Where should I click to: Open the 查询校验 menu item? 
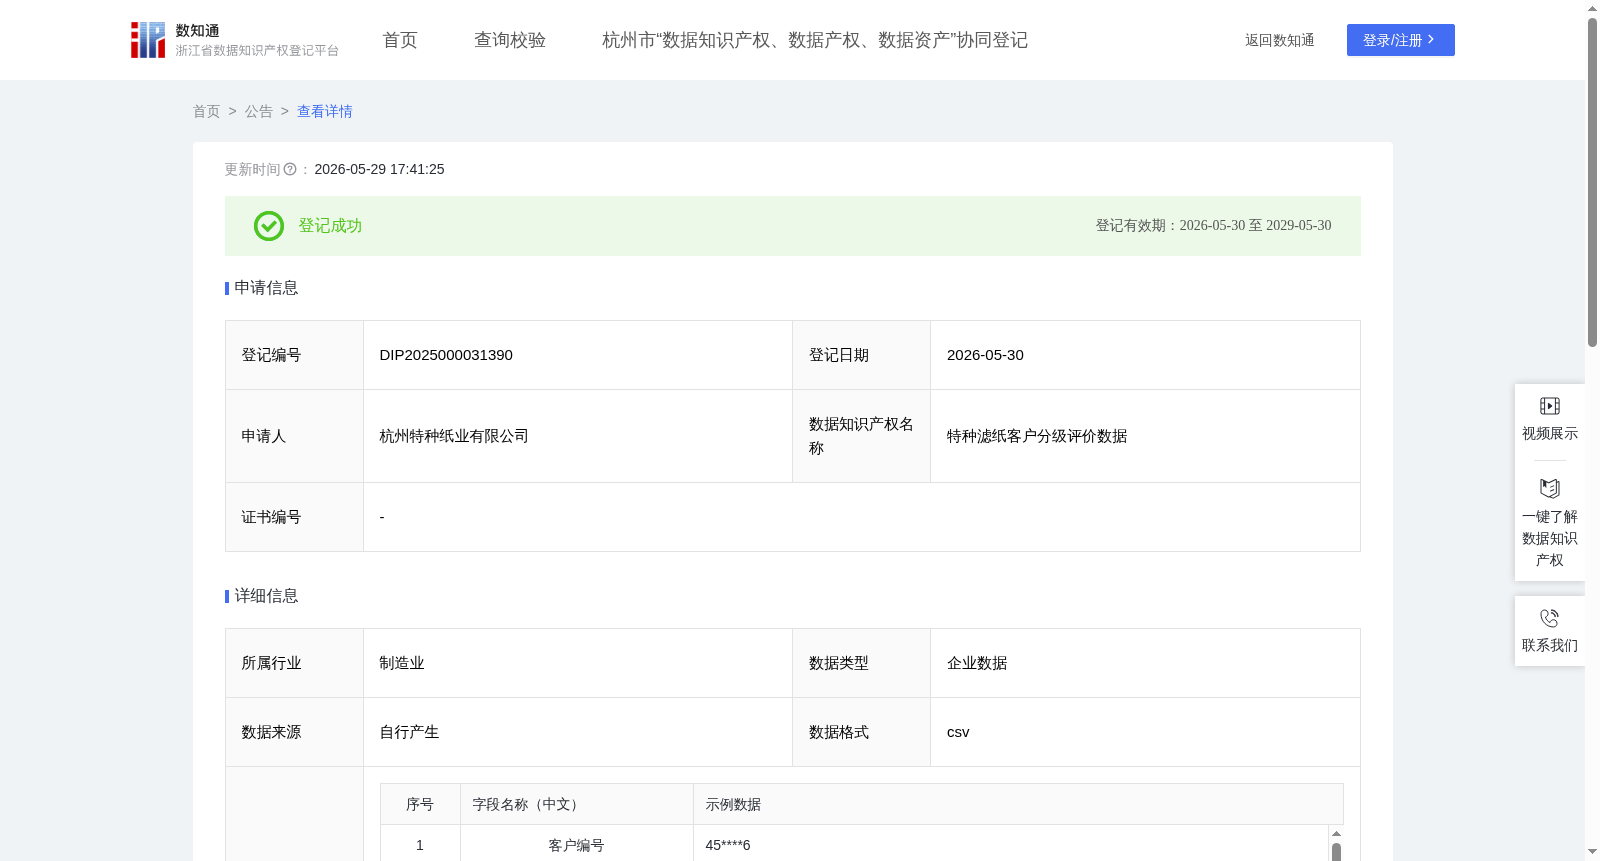click(510, 40)
